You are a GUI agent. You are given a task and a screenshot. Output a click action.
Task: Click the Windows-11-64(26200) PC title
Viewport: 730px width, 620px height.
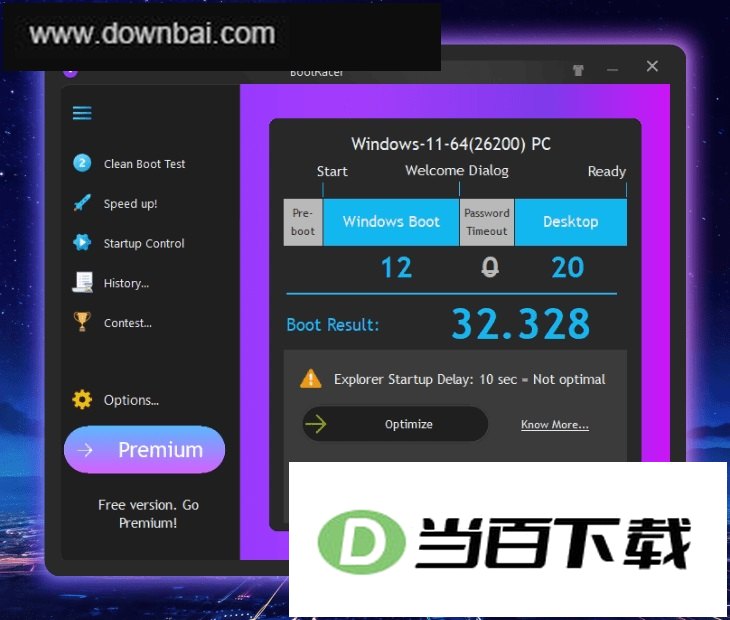pos(451,144)
